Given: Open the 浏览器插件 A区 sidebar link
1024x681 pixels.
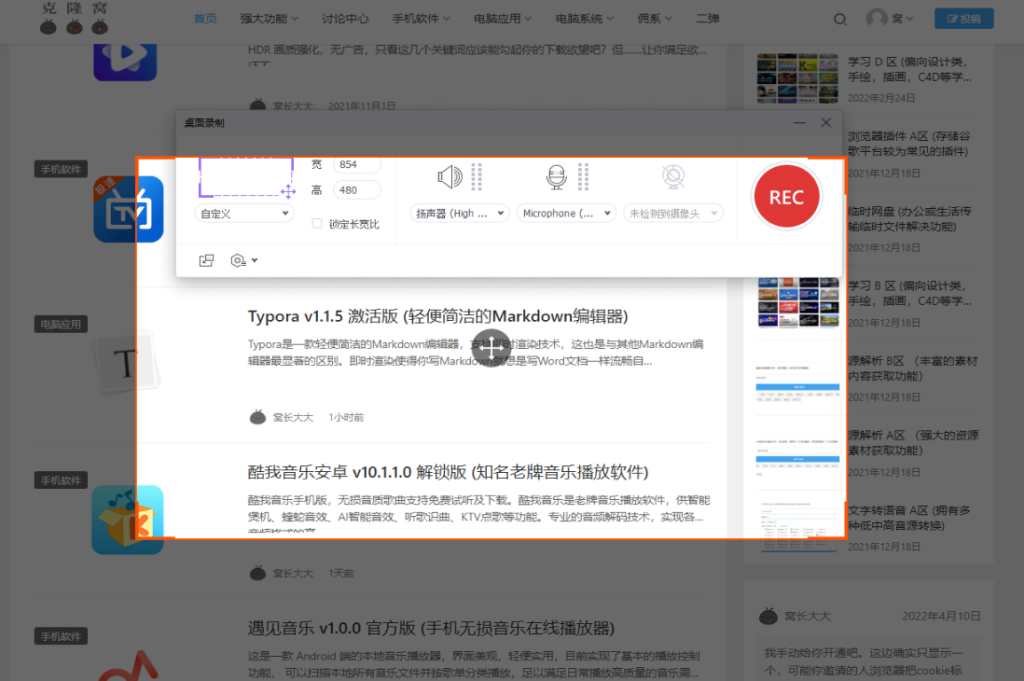Looking at the screenshot, I should 909,144.
